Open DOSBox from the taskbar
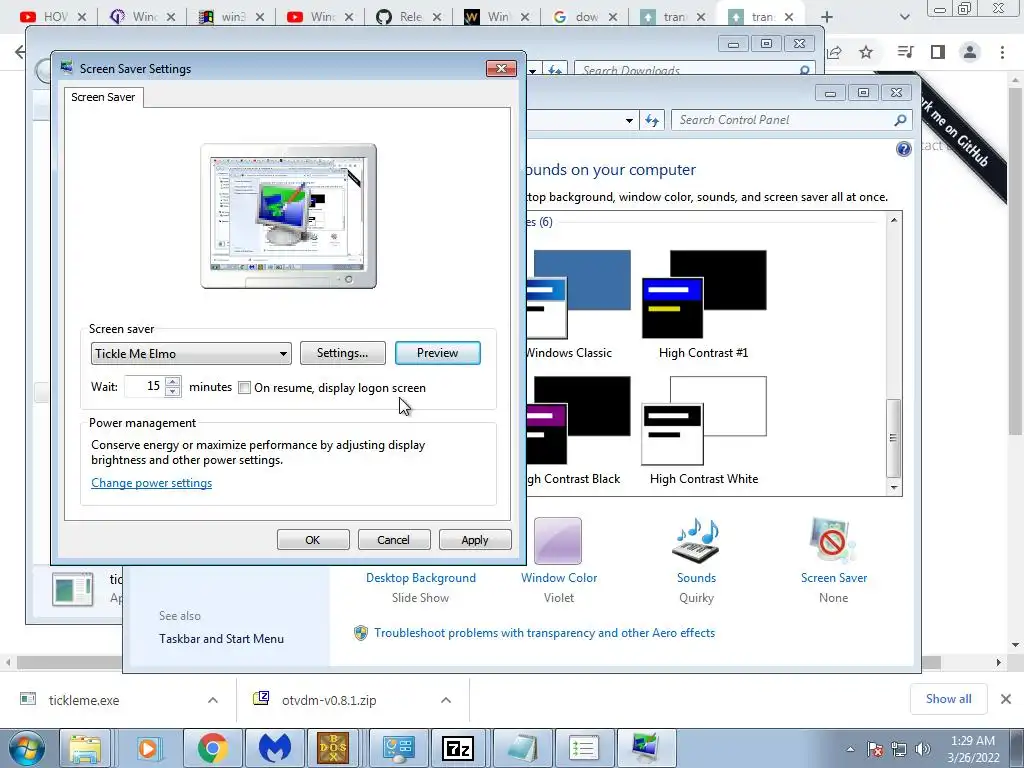The height and width of the screenshot is (768, 1024). (334, 748)
